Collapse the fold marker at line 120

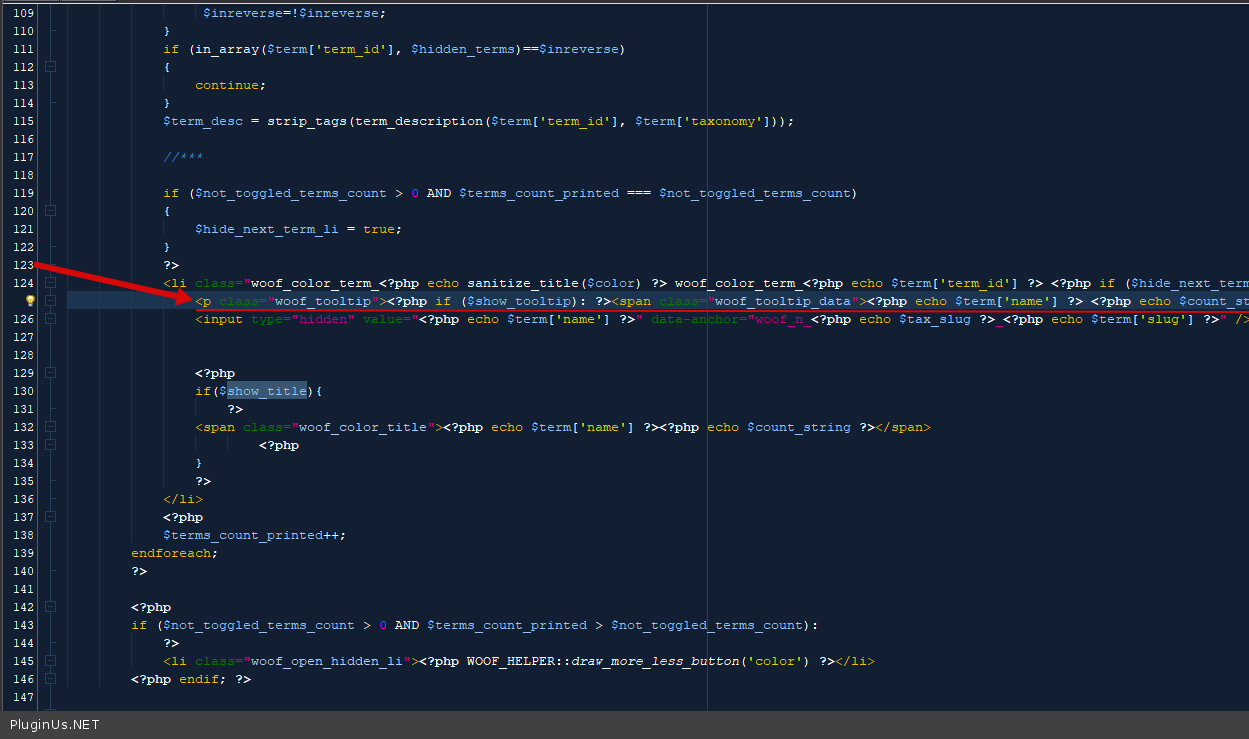tap(50, 211)
